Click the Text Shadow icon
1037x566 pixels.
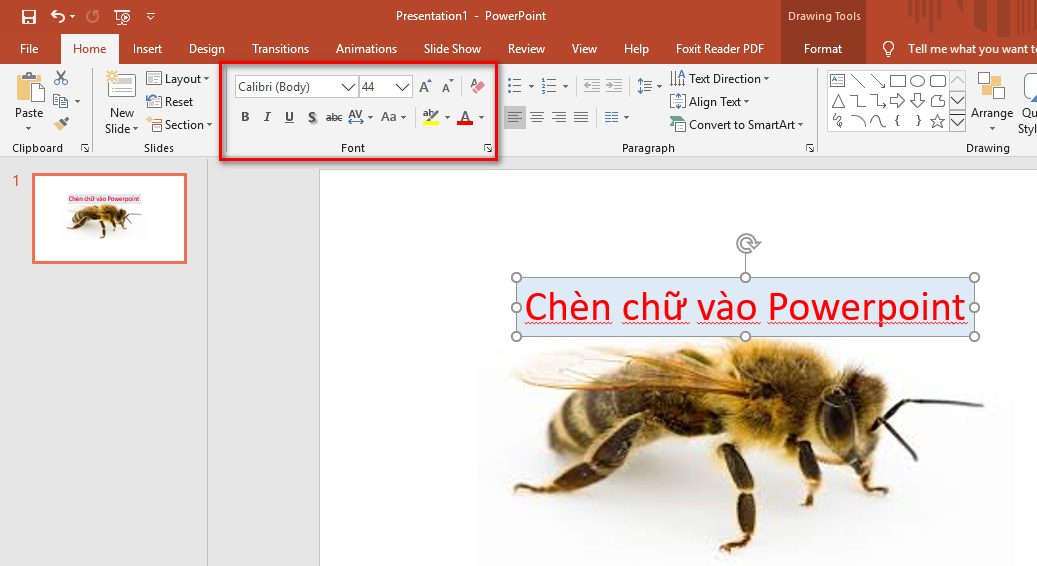coord(312,118)
